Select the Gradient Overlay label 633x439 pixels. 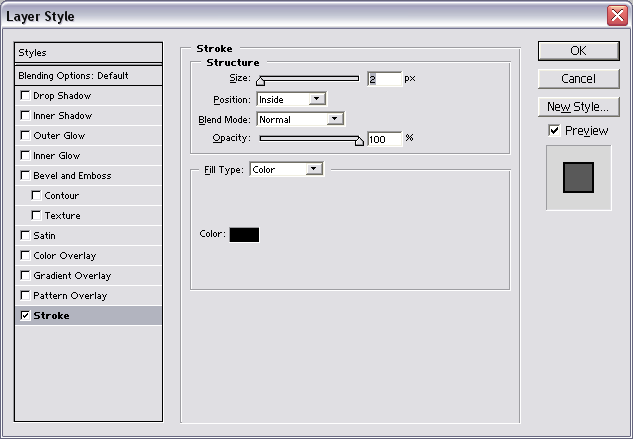coord(72,276)
